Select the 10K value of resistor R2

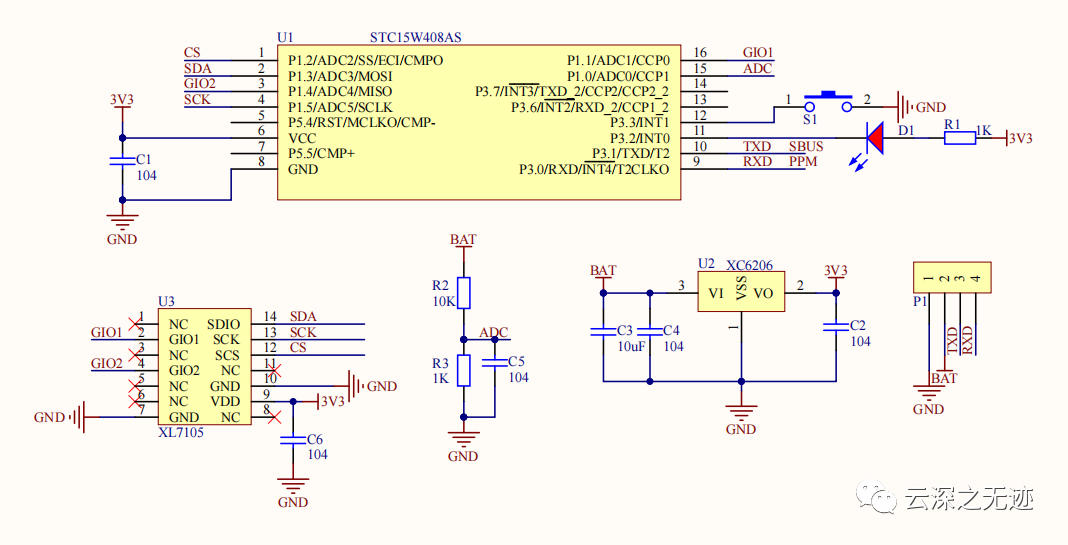(443, 301)
